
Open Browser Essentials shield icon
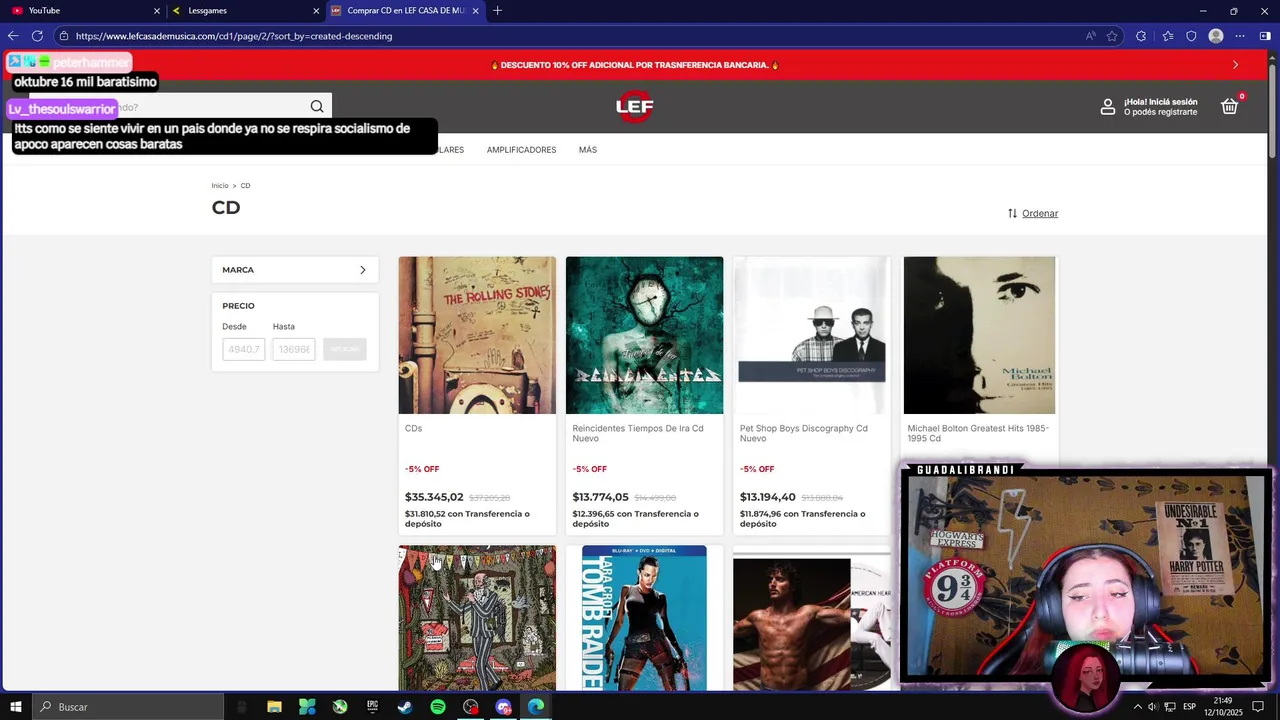coord(1191,36)
